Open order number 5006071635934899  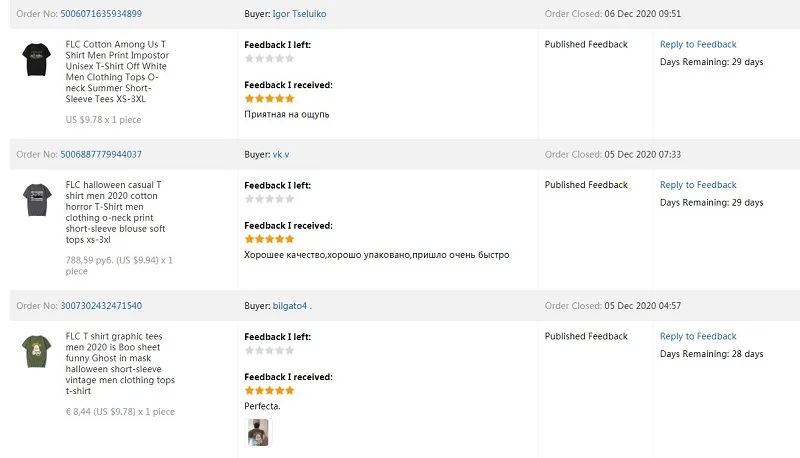point(101,14)
